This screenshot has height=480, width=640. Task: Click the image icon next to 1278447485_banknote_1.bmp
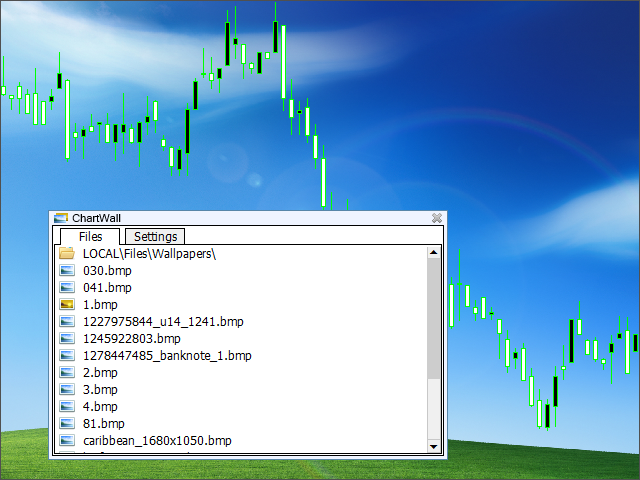[x=67, y=356]
